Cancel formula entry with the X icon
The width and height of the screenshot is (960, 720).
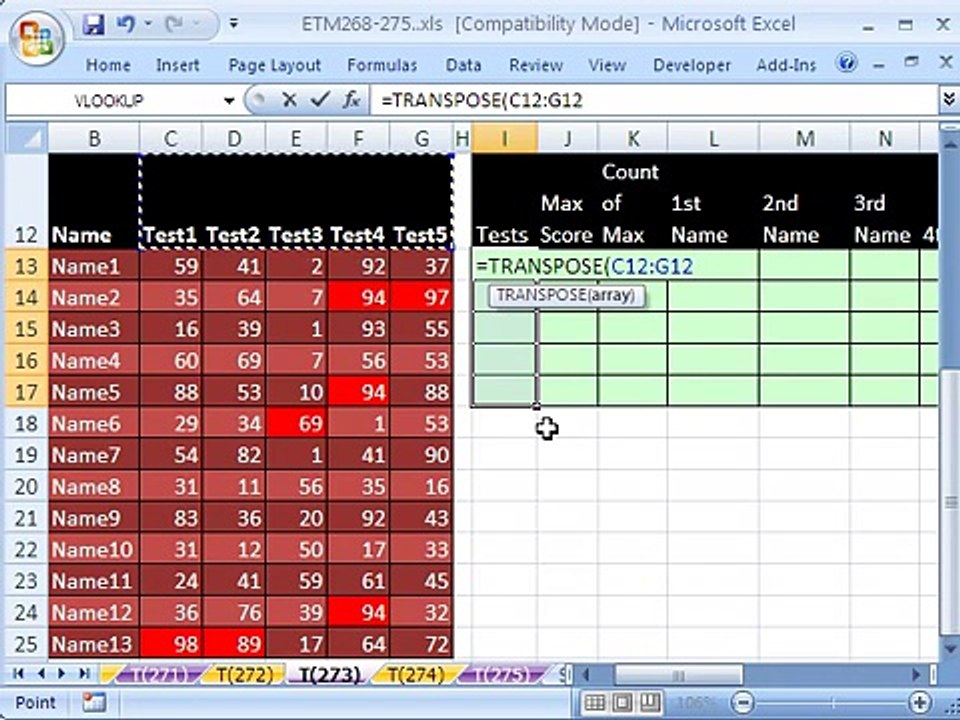pyautogui.click(x=290, y=100)
